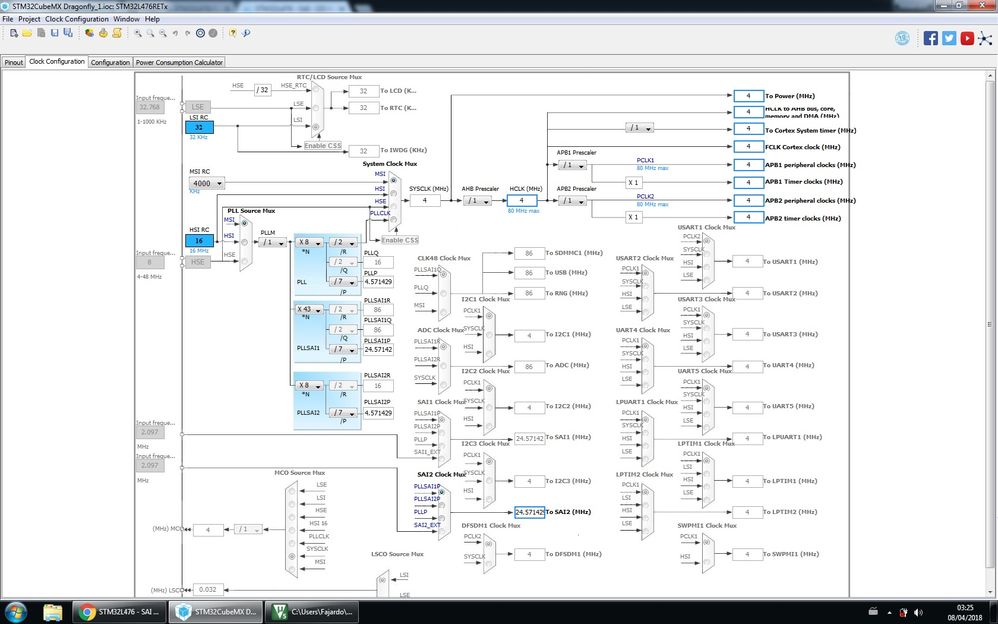The image size is (998, 624).
Task: Click the HCLK (MHz) input field
Action: [522, 201]
